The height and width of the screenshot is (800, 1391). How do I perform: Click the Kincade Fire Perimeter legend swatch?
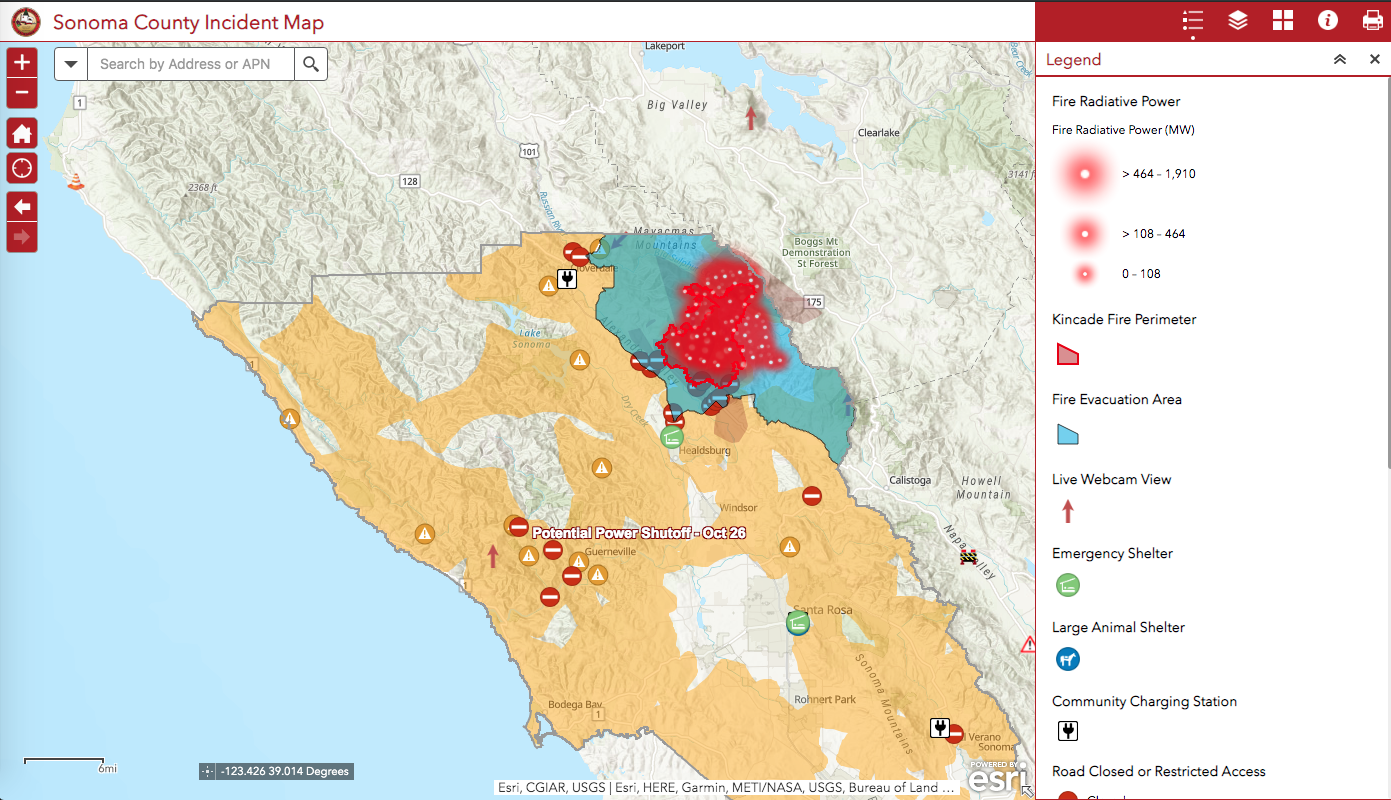pos(1068,354)
